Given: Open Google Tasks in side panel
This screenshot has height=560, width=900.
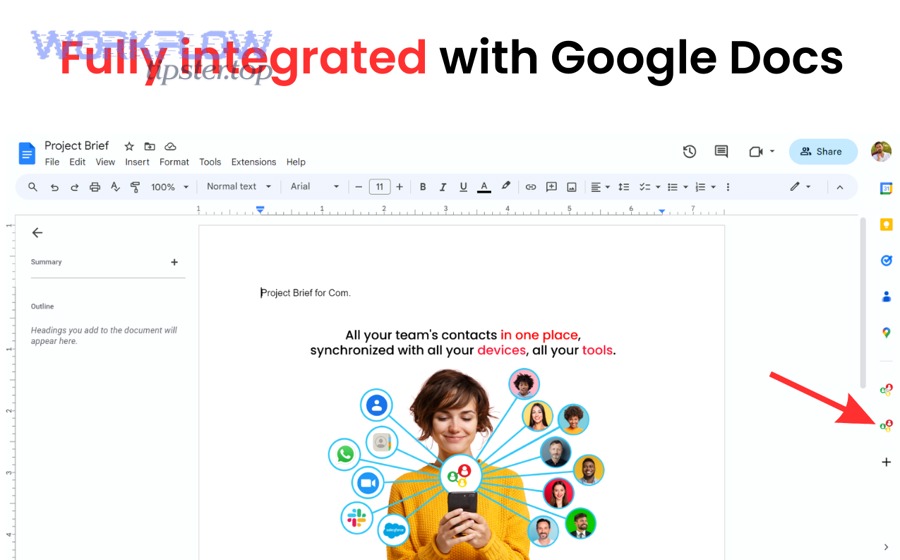Looking at the screenshot, I should pos(886,260).
